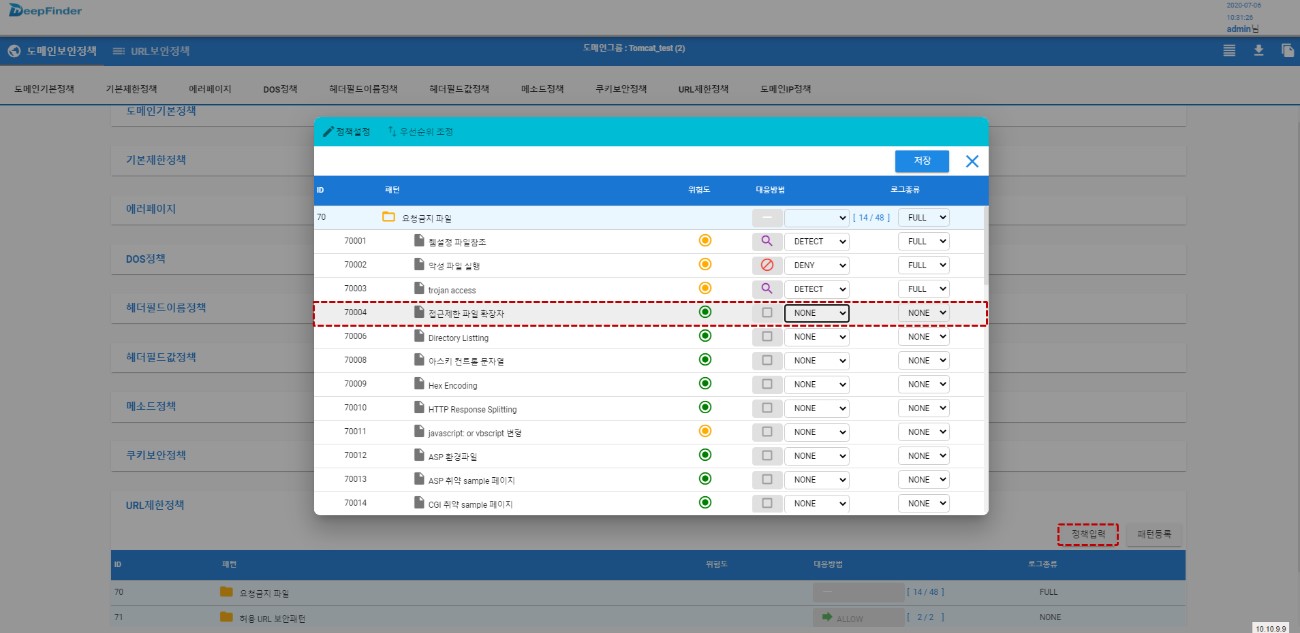Switch to the DOS정책 tab
1300x633 pixels.
(281, 89)
